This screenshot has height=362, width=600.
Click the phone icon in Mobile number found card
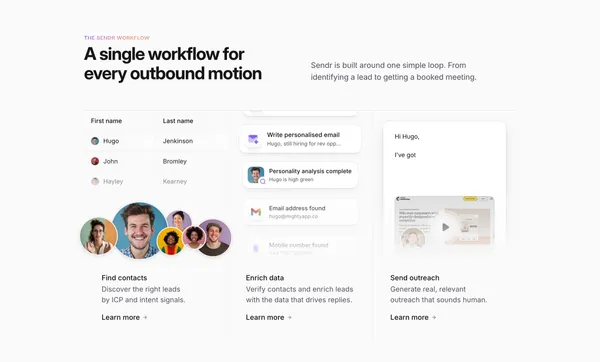click(x=256, y=248)
